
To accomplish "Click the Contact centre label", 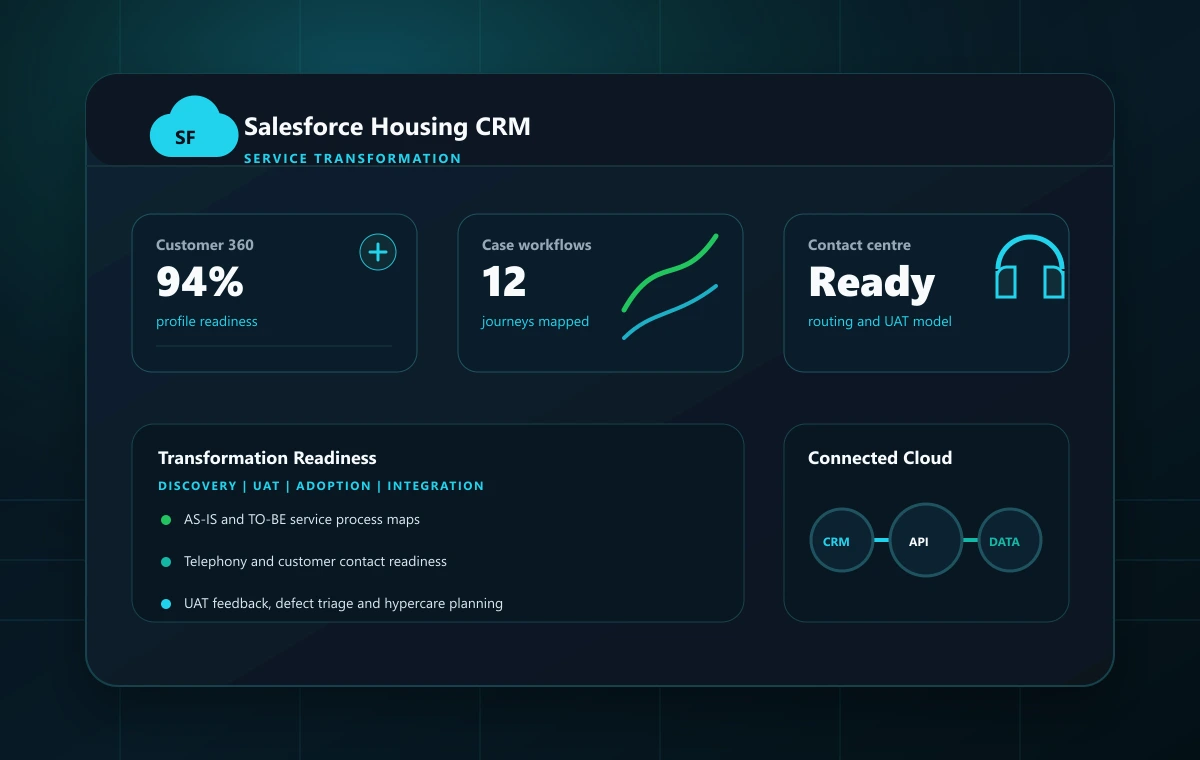I will coord(859,245).
